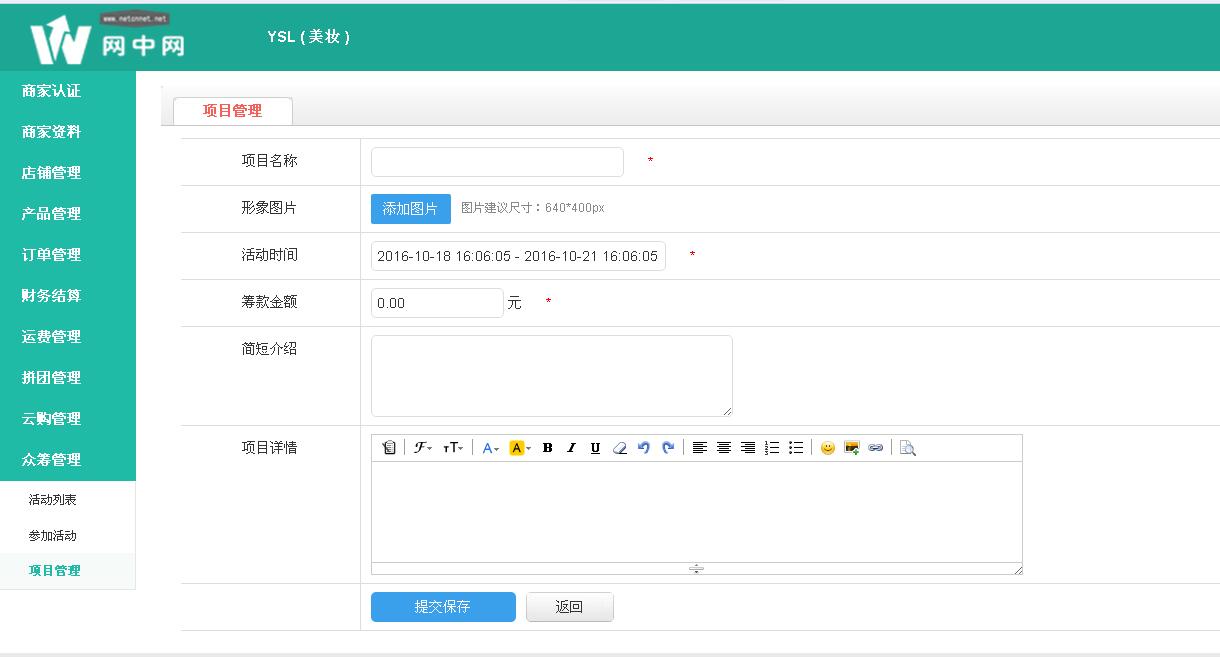Toggle italic formatting in editor
This screenshot has height=657, width=1220.
[571, 448]
